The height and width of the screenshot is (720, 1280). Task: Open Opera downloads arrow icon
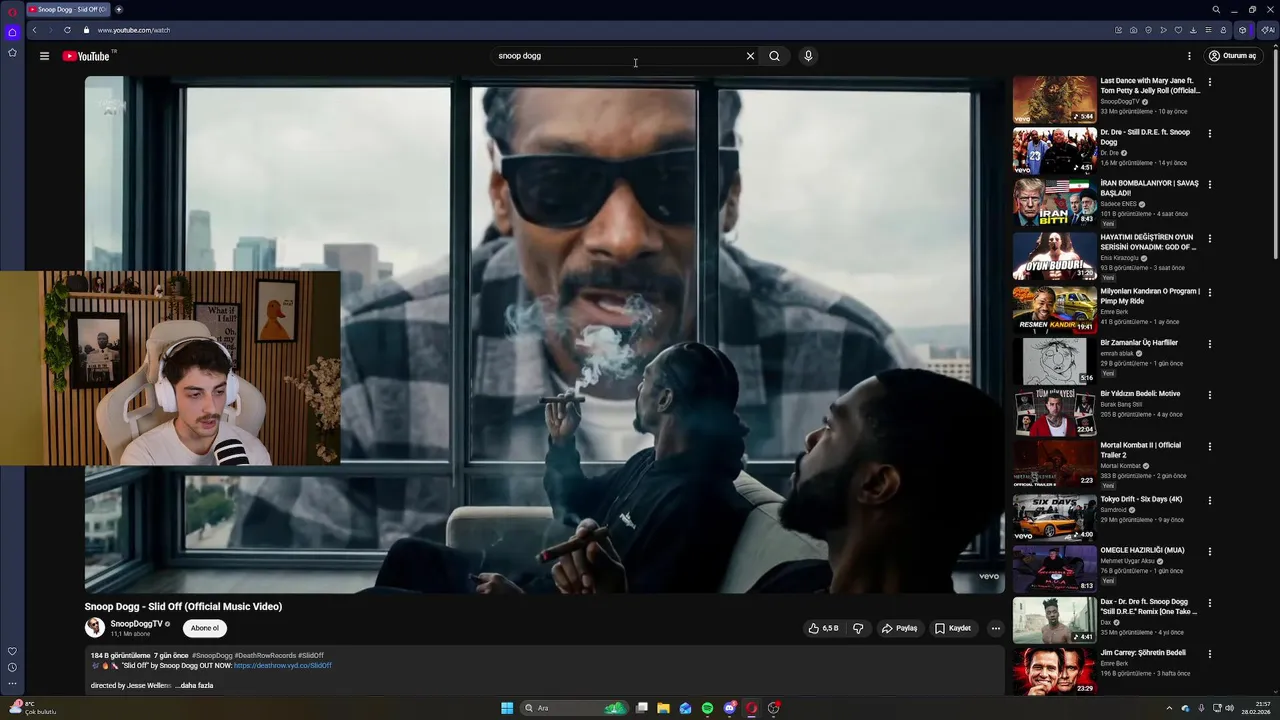coord(1193,30)
